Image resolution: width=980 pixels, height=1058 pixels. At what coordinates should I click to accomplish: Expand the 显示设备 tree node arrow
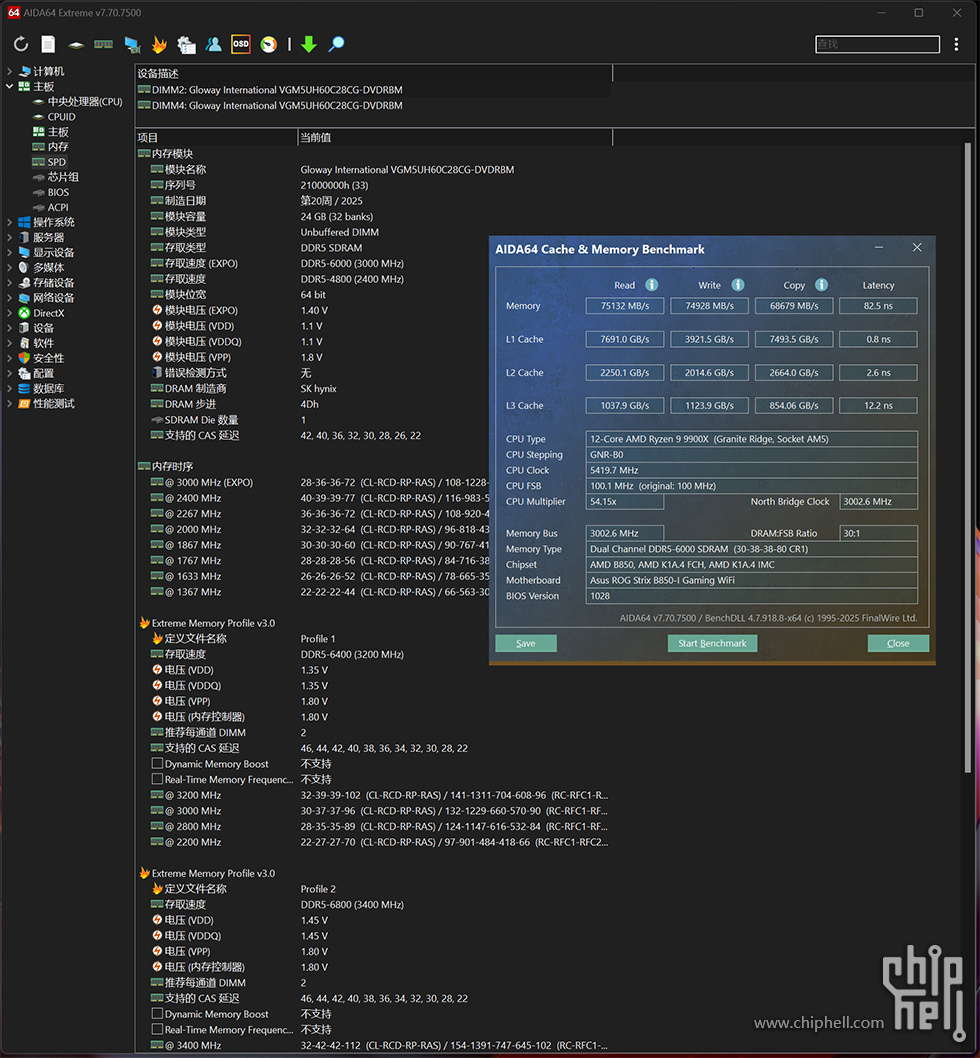(x=9, y=252)
